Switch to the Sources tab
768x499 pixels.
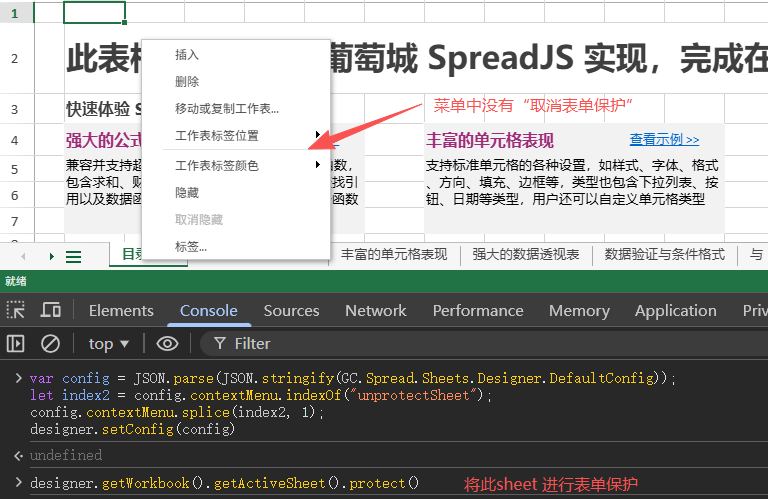pyautogui.click(x=291, y=310)
